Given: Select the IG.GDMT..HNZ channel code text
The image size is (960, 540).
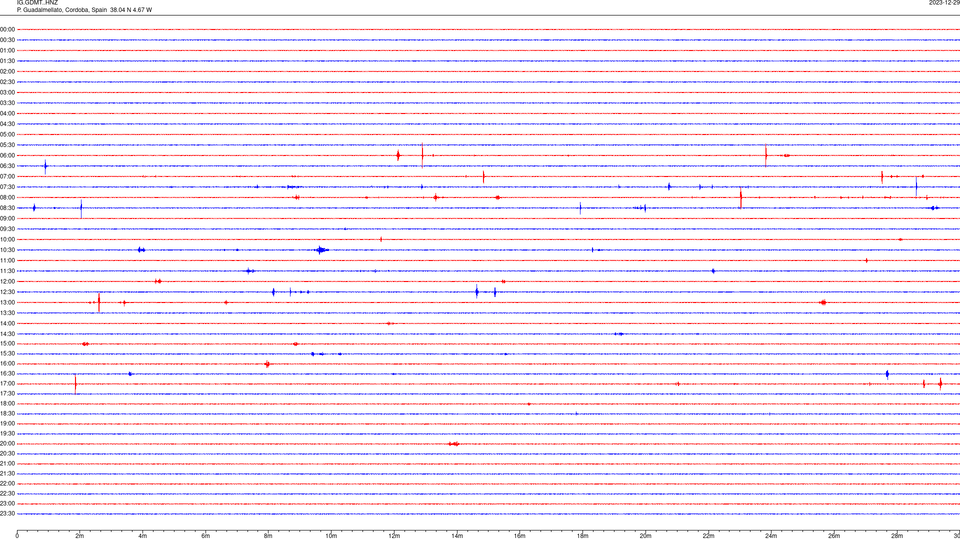Looking at the screenshot, I should point(37,3).
